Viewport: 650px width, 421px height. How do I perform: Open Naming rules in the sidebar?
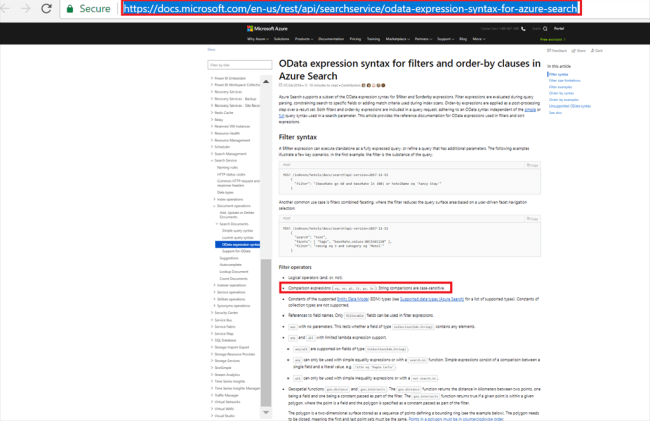(x=228, y=167)
